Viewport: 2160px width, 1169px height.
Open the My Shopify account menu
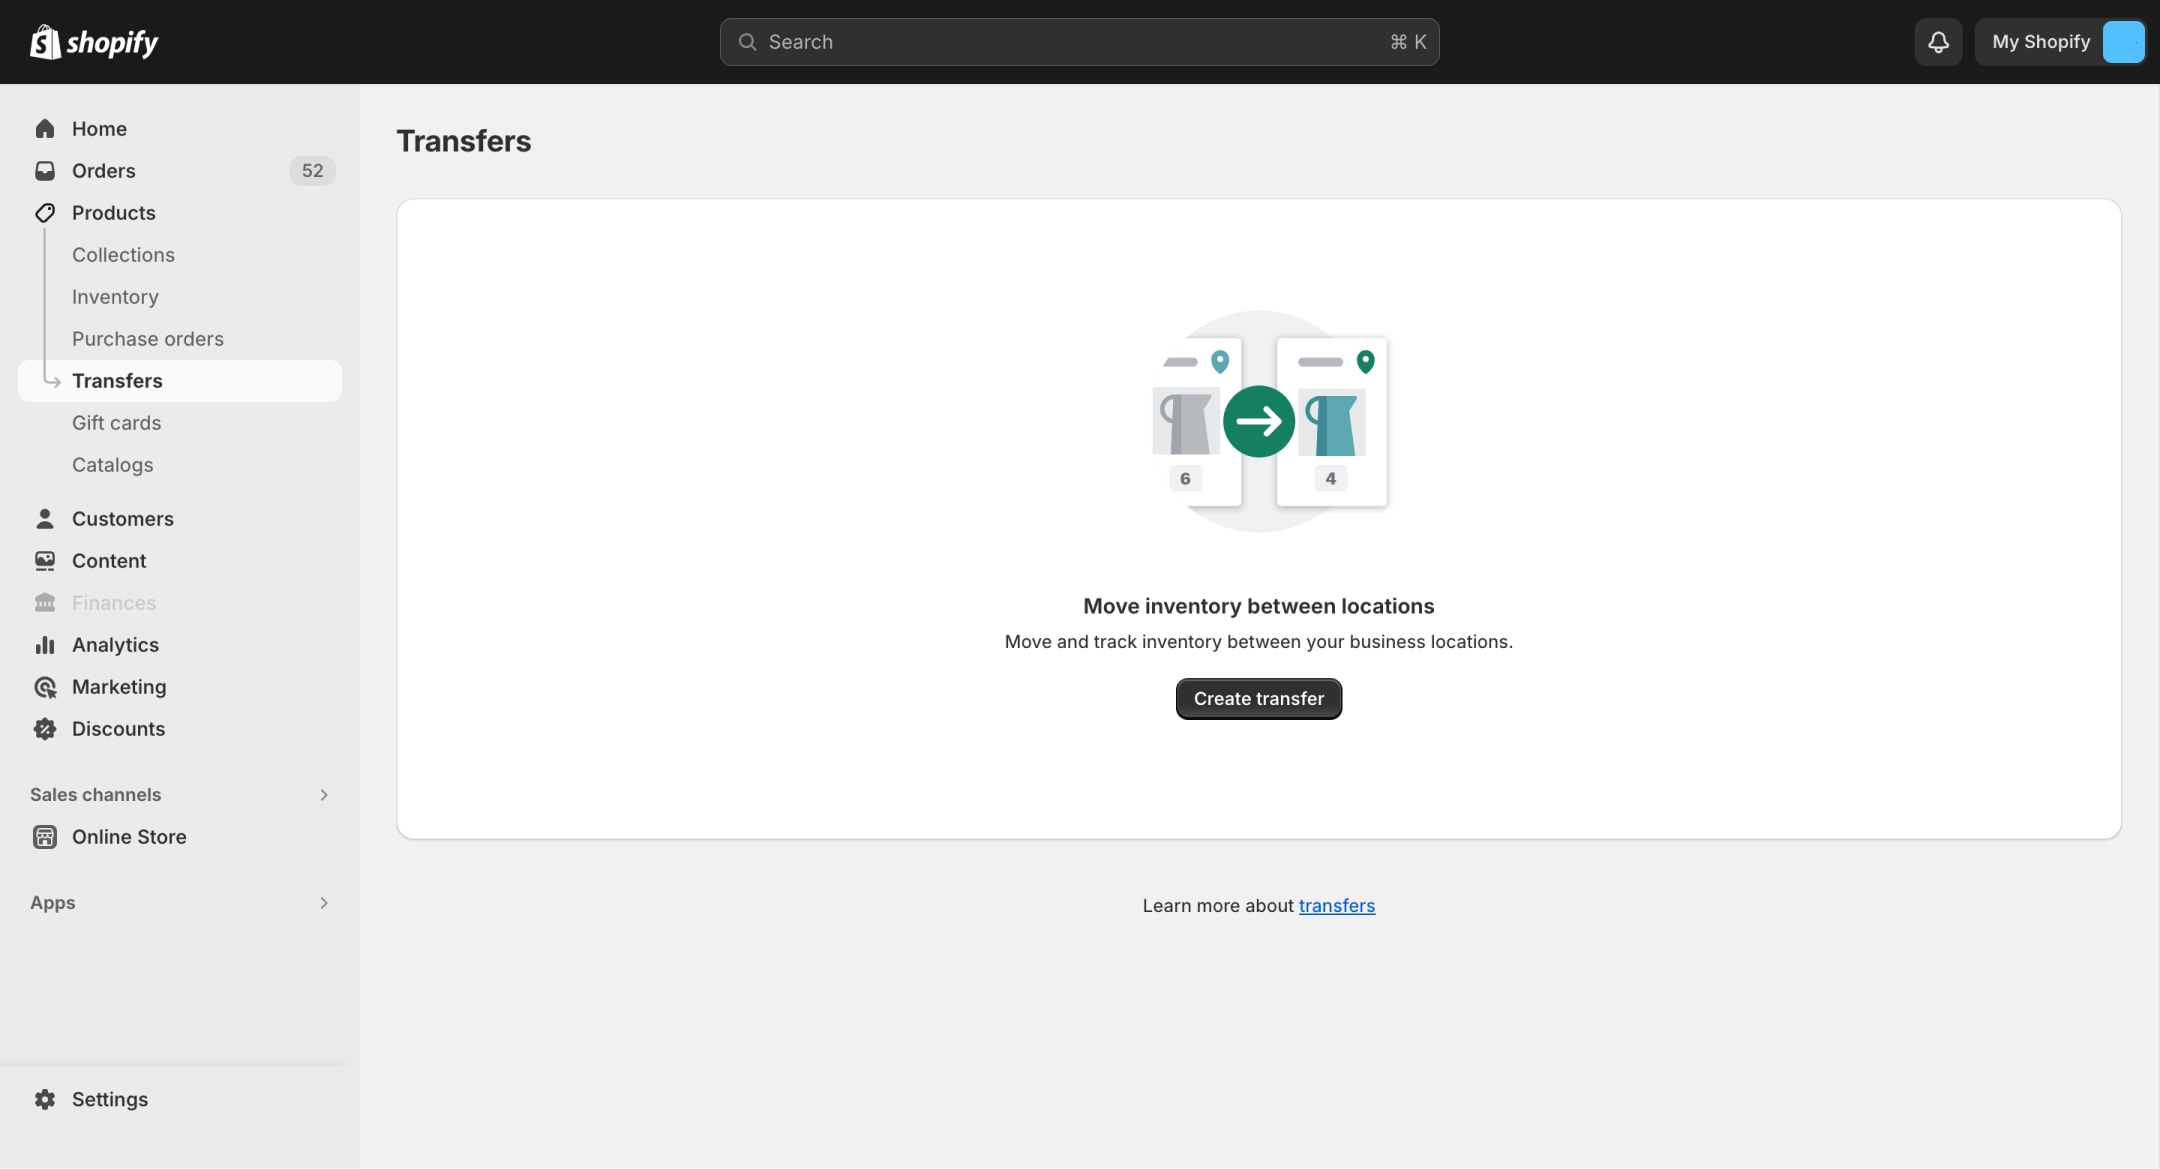click(2040, 42)
